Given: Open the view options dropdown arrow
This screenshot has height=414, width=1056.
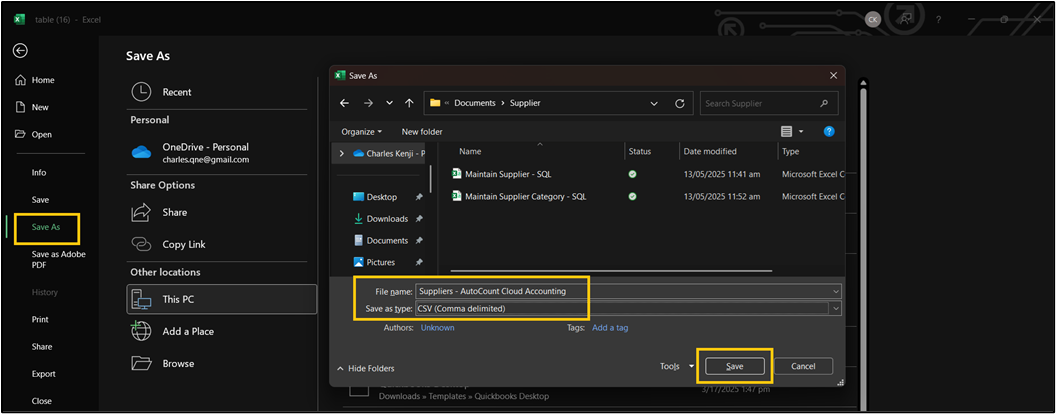Looking at the screenshot, I should pos(801,131).
